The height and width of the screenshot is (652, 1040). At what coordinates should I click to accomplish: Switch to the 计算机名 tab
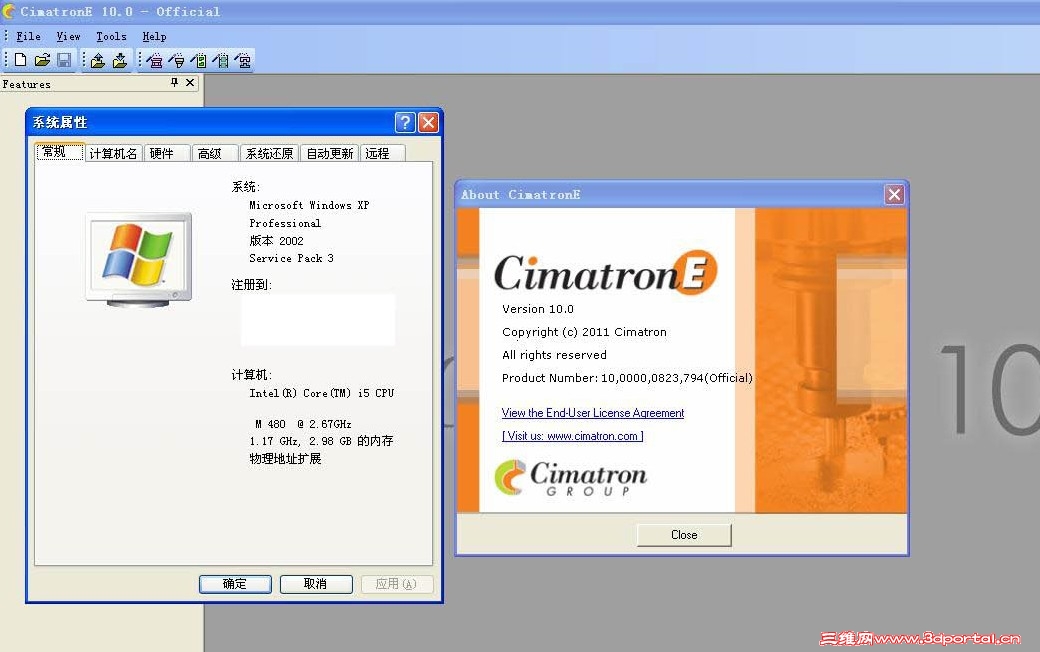pos(113,153)
